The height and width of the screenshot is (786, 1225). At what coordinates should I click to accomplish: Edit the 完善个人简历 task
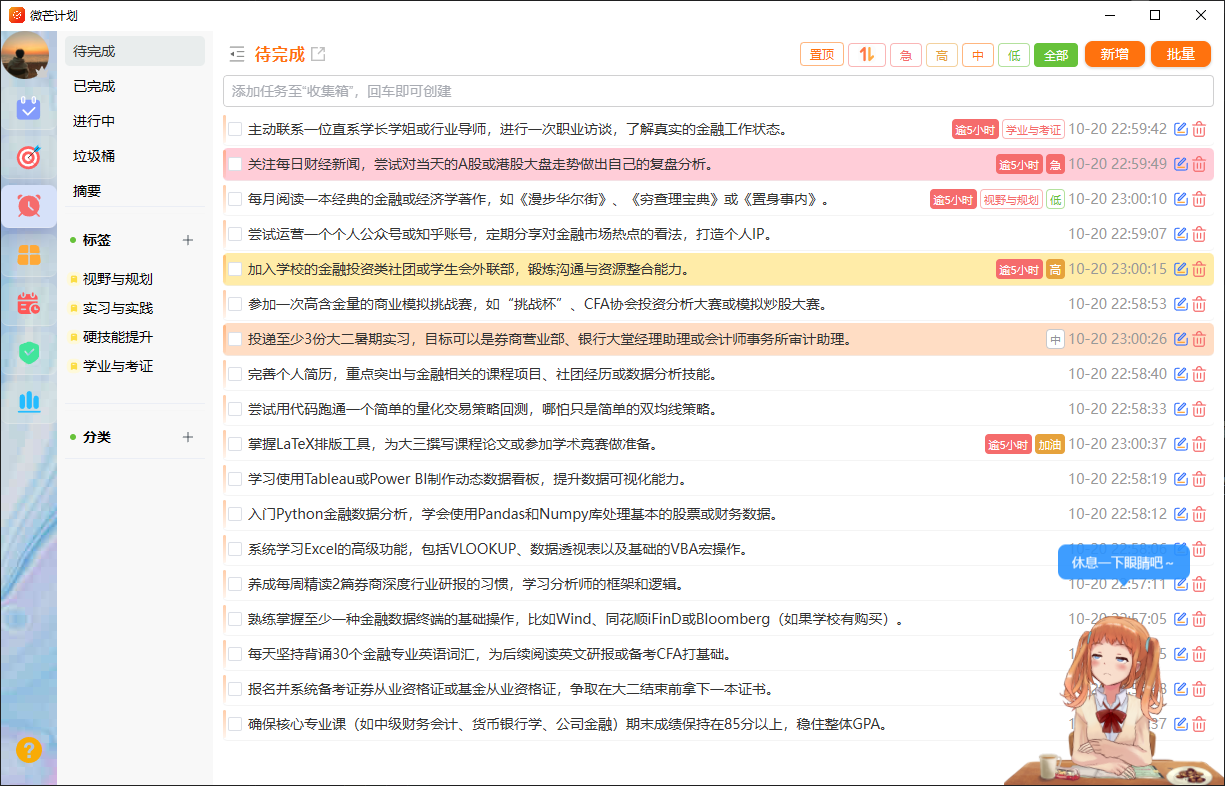click(1181, 374)
